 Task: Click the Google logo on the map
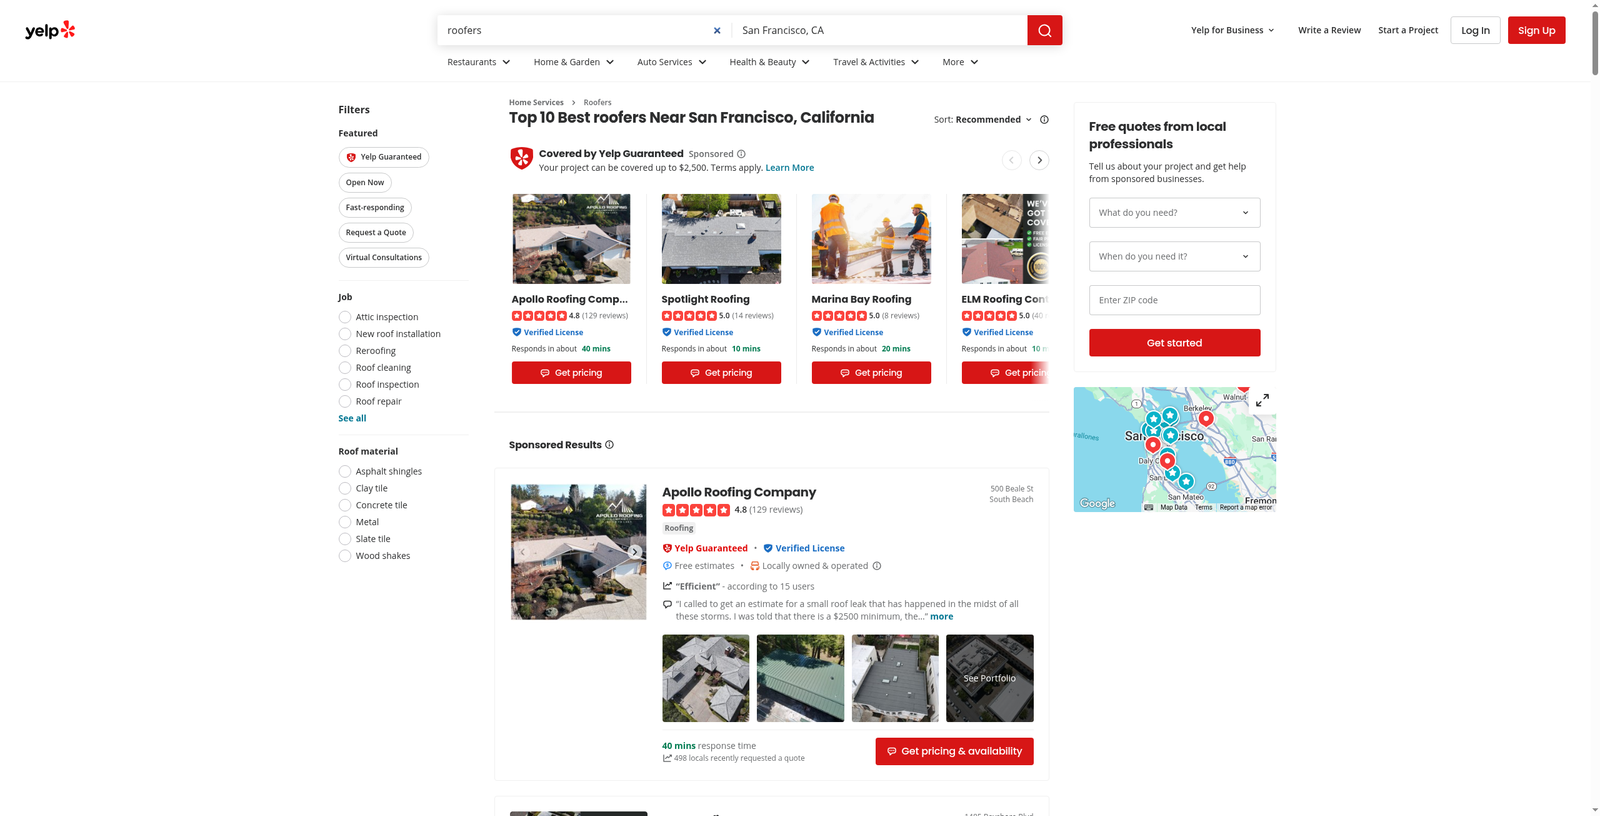tap(1097, 503)
